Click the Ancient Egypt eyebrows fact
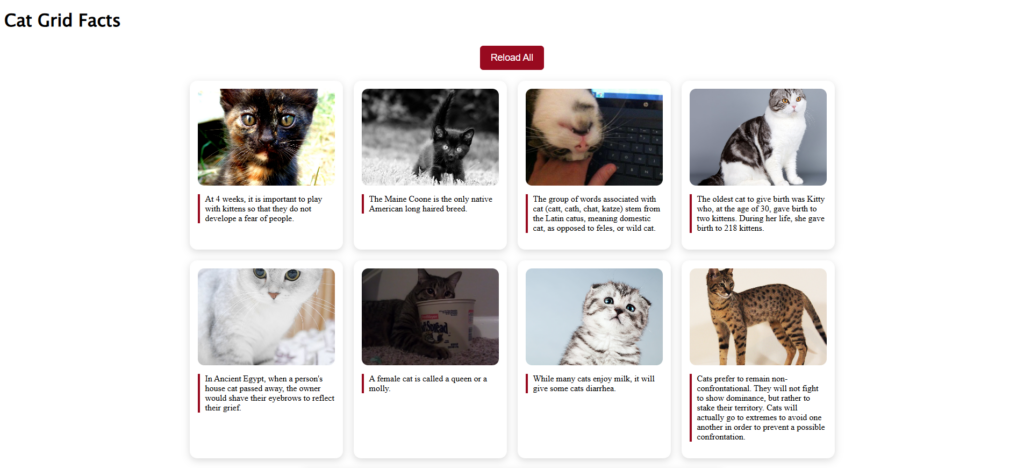1024x468 pixels. 266,393
